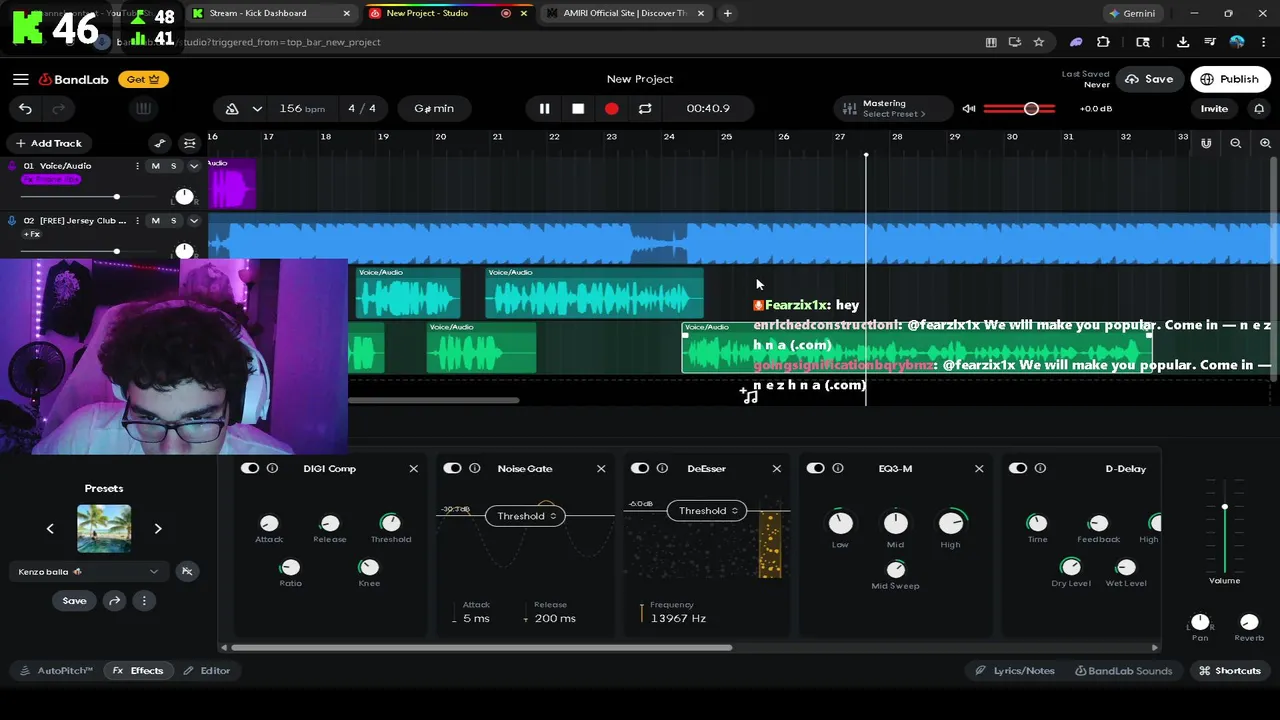Toggle Noise Gate effect on/off
This screenshot has width=1280, height=720.
click(x=453, y=468)
